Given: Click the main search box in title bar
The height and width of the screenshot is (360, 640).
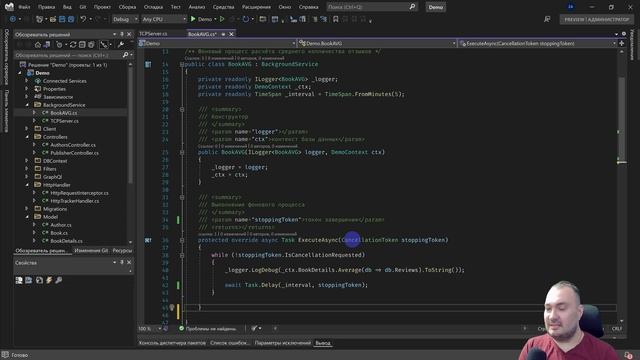Looking at the screenshot, I should point(372,7).
